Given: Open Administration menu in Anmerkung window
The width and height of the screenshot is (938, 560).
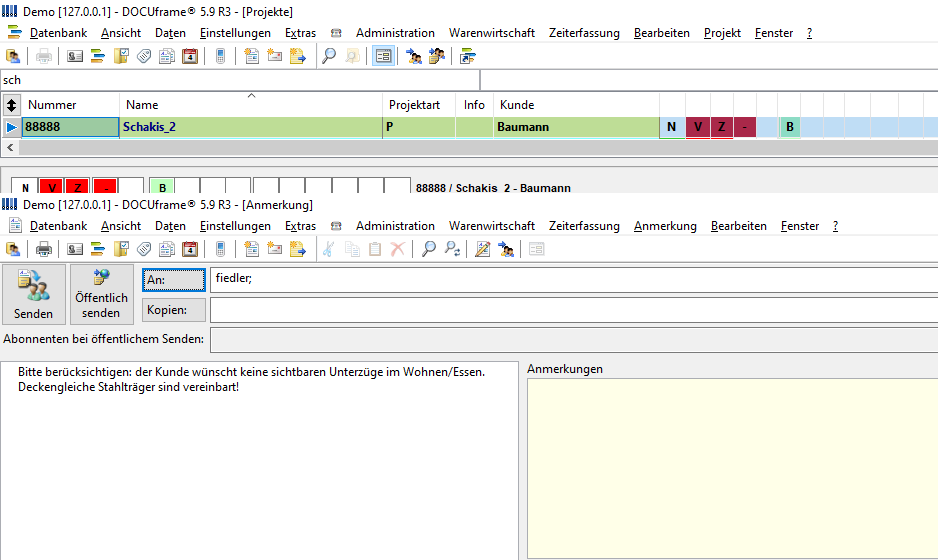Looking at the screenshot, I should point(395,226).
